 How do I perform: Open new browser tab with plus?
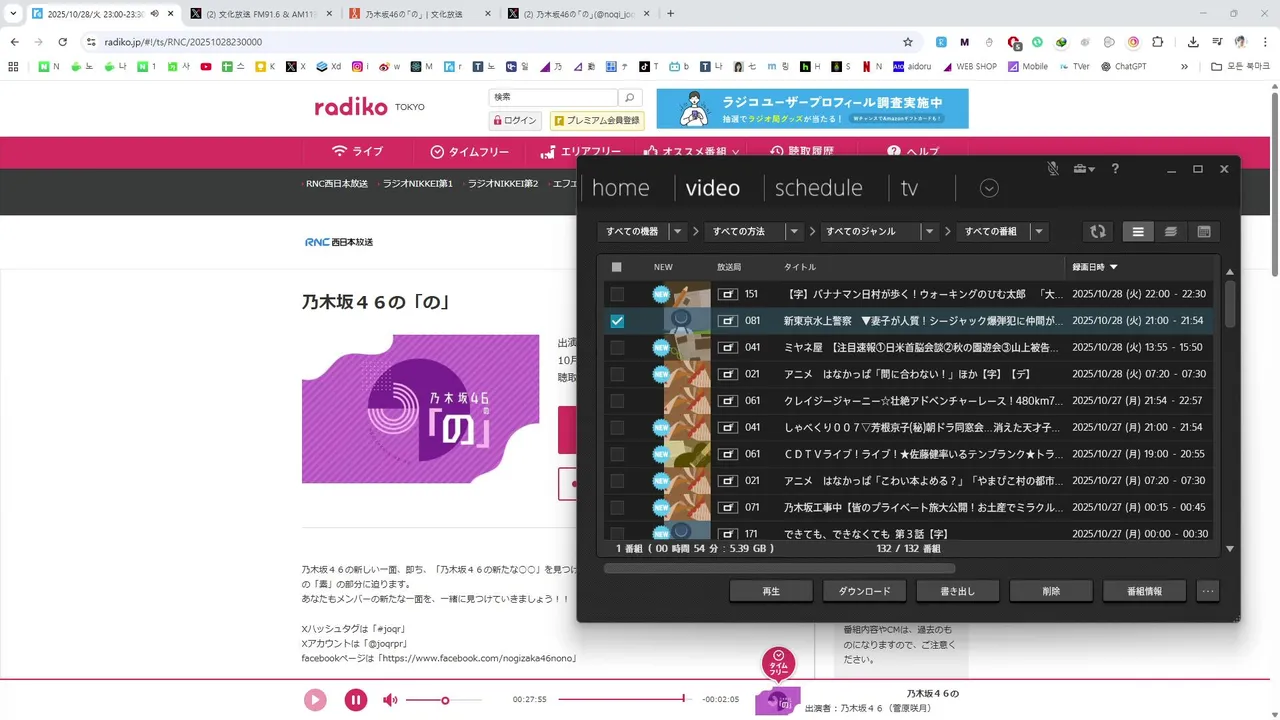[x=670, y=14]
